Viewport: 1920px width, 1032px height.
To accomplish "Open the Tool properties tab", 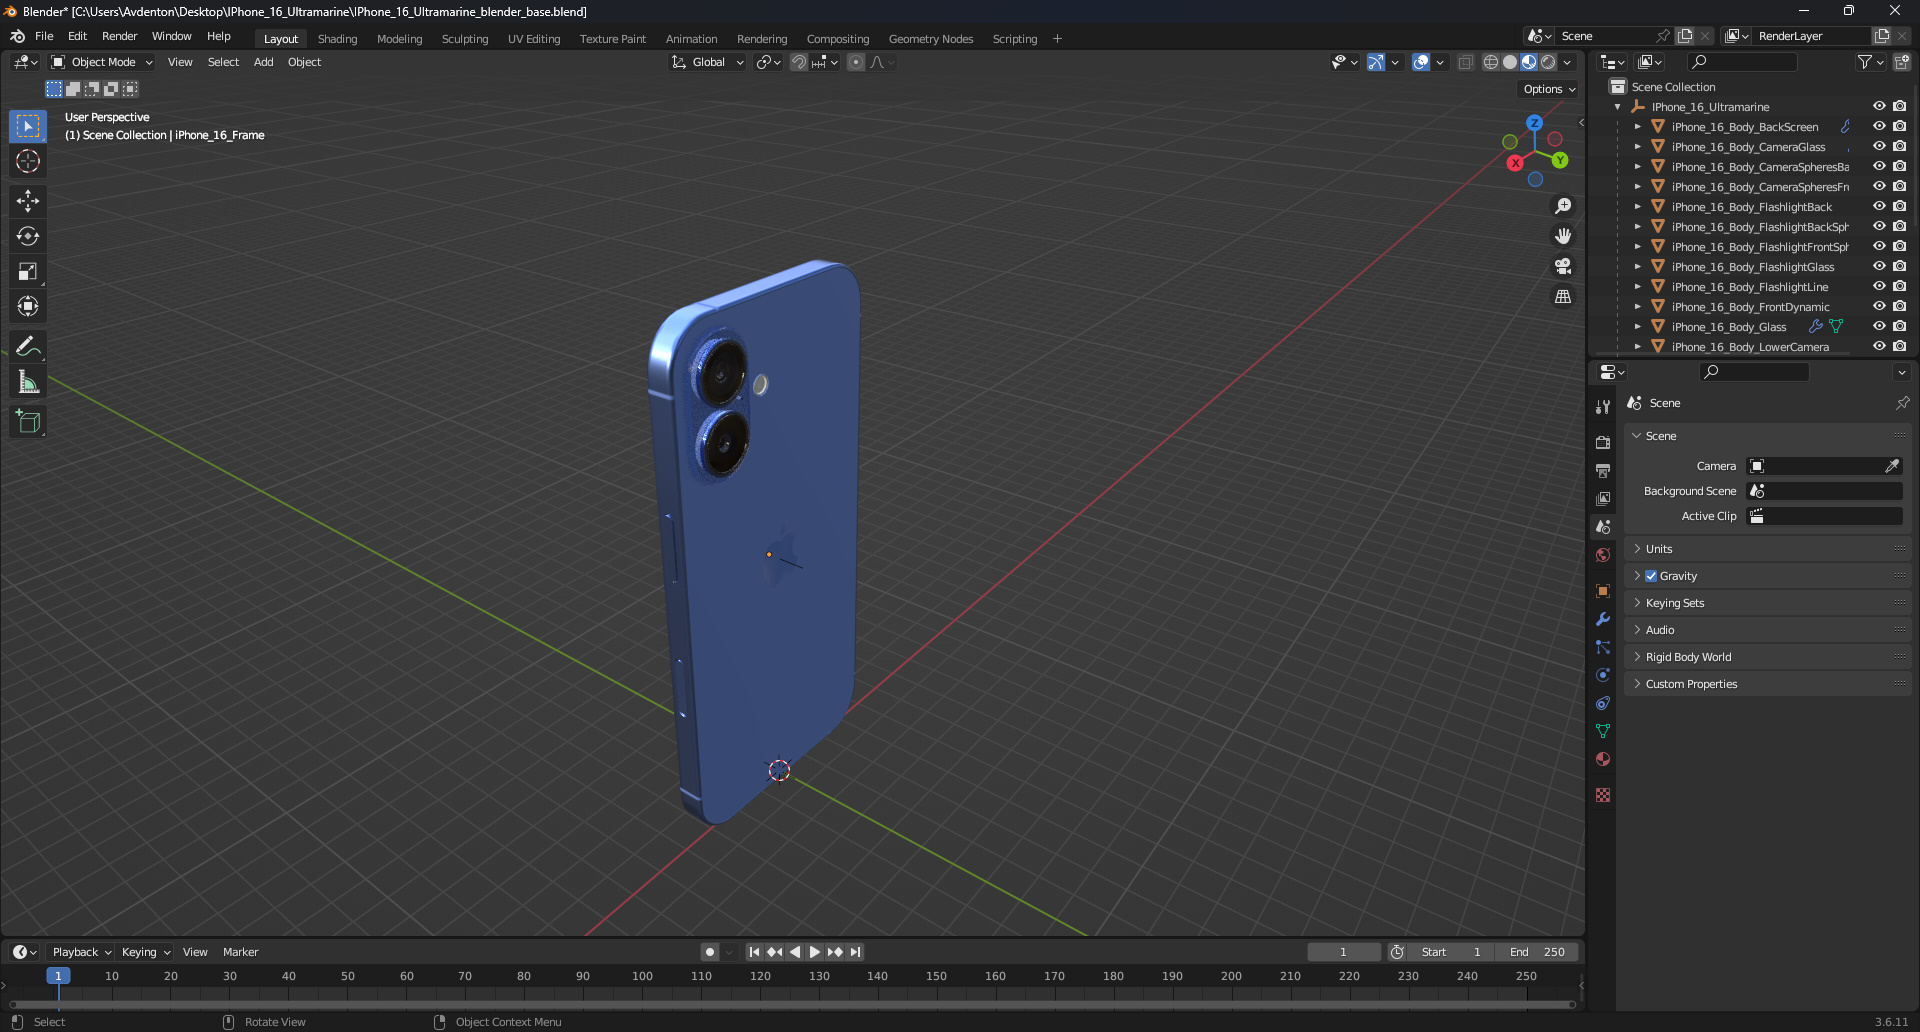I will point(1603,407).
